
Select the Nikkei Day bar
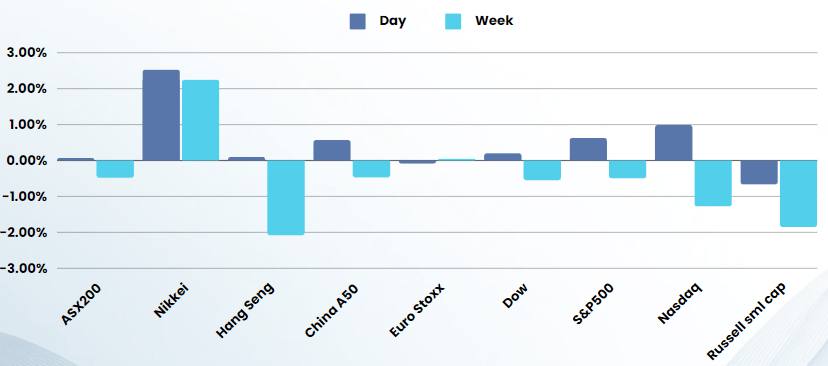161,115
